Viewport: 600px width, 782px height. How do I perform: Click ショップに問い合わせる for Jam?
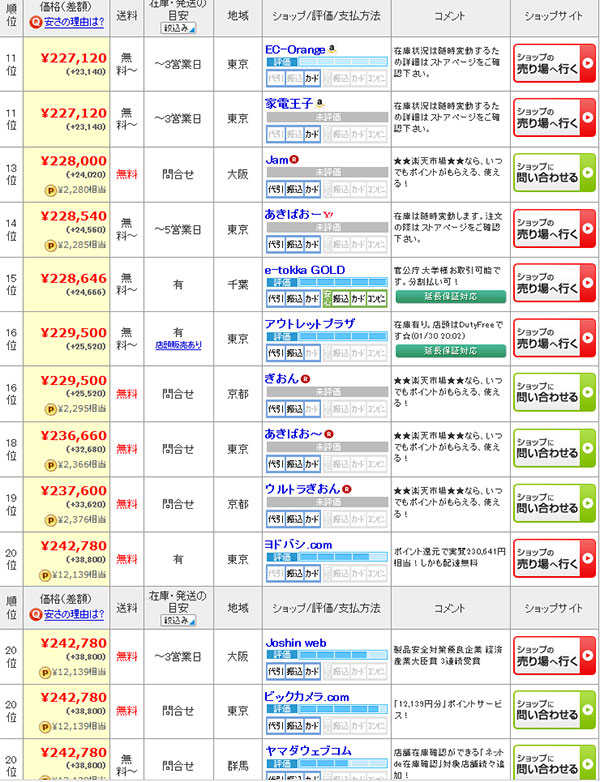click(x=554, y=173)
